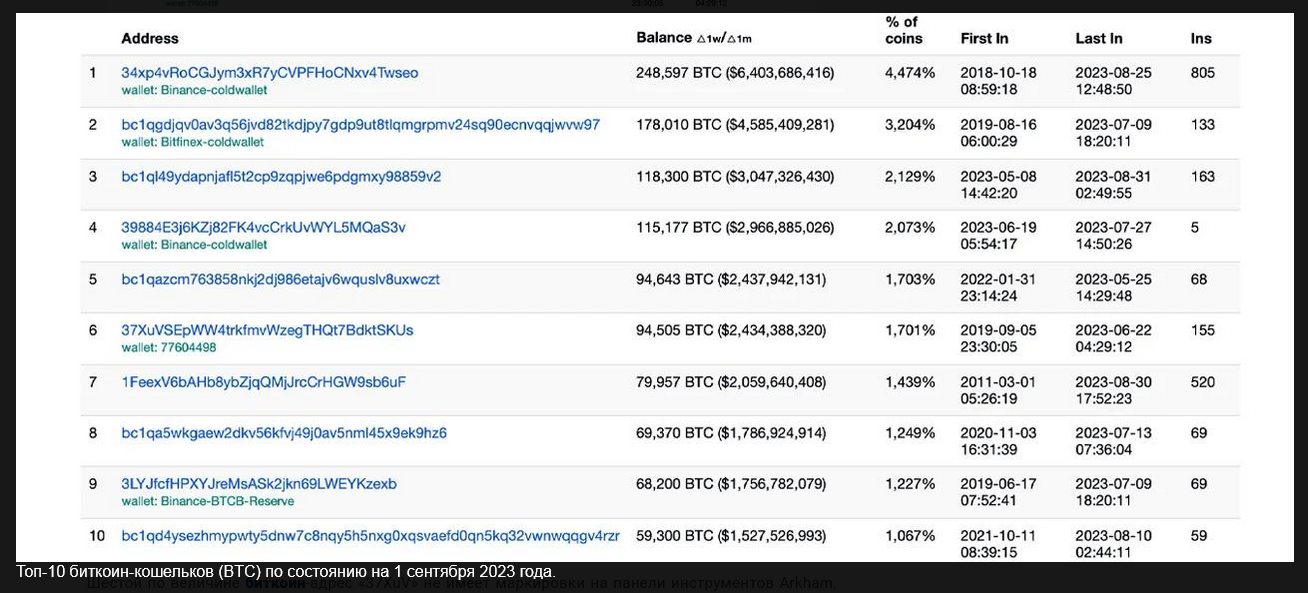Click the Ins value 805
Viewport: 1308px width, 593px height.
1202,73
